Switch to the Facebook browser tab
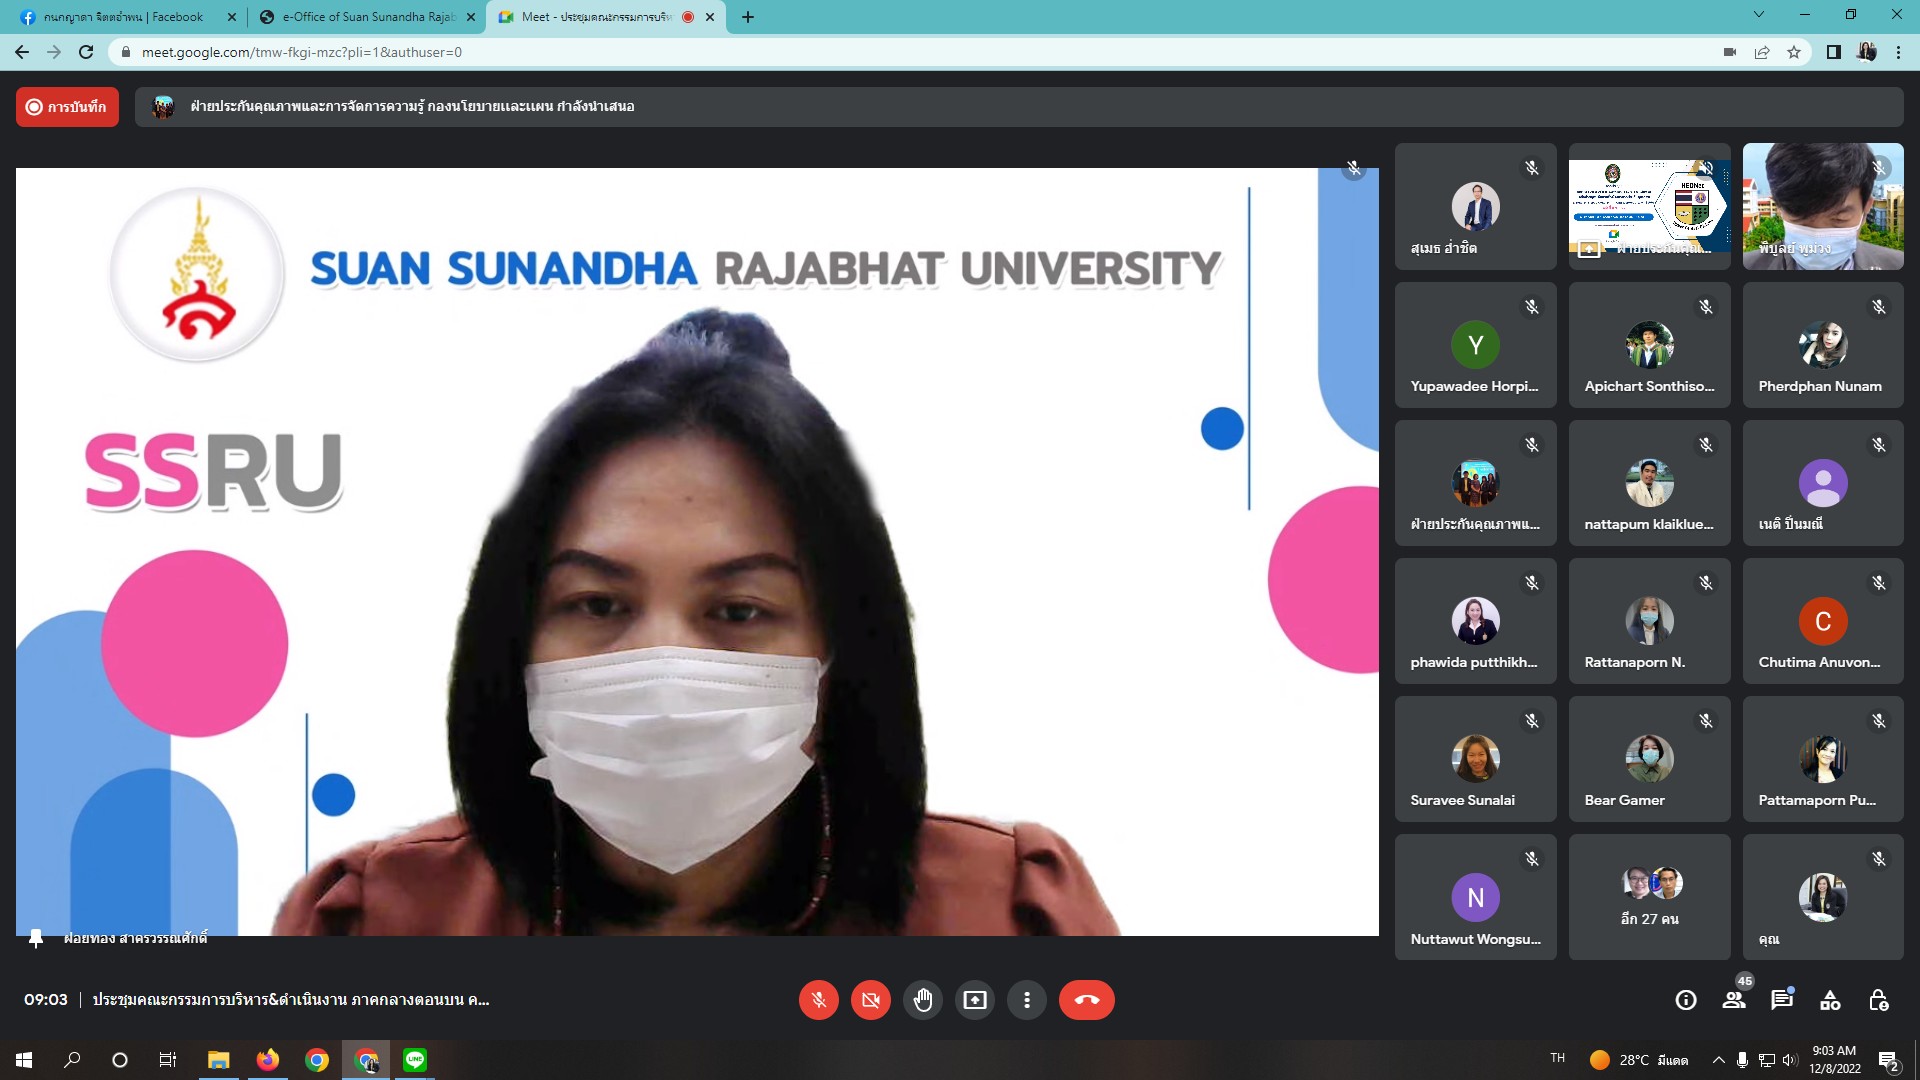Image resolution: width=1920 pixels, height=1080 pixels. click(124, 17)
